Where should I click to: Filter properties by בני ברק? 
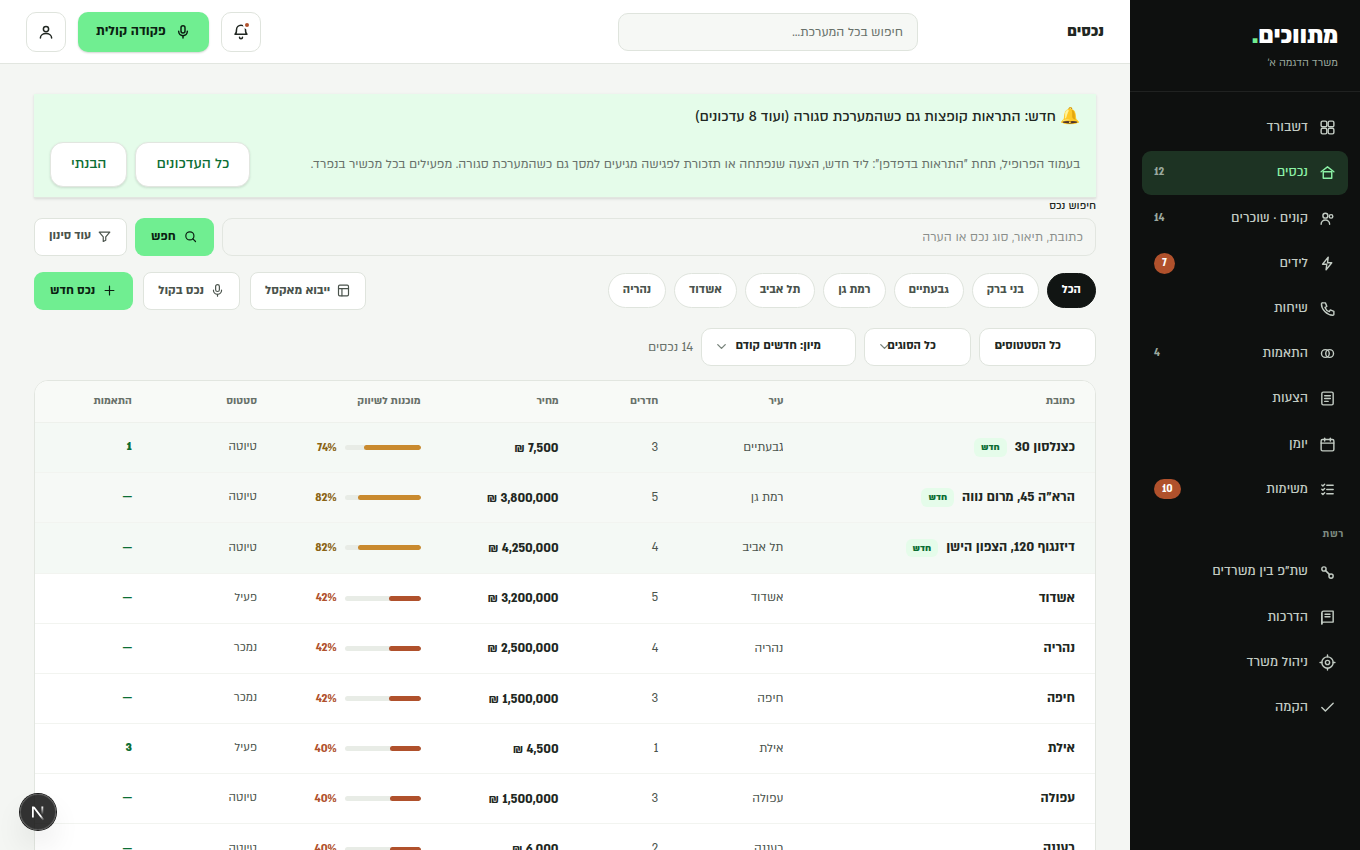pyautogui.click(x=1005, y=290)
